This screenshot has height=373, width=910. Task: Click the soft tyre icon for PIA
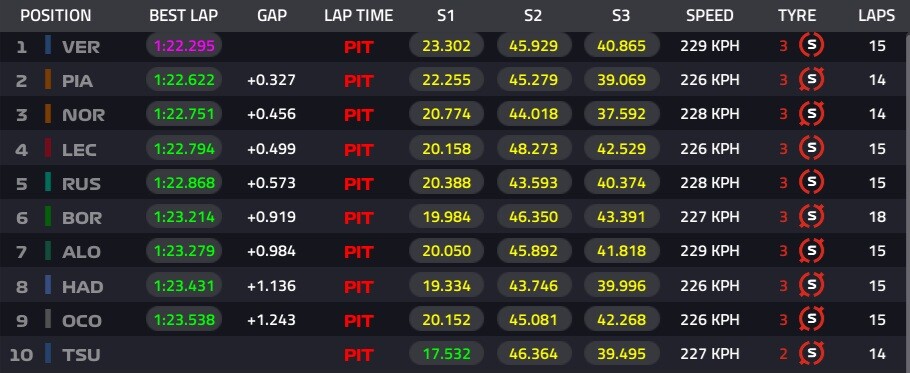[811, 79]
